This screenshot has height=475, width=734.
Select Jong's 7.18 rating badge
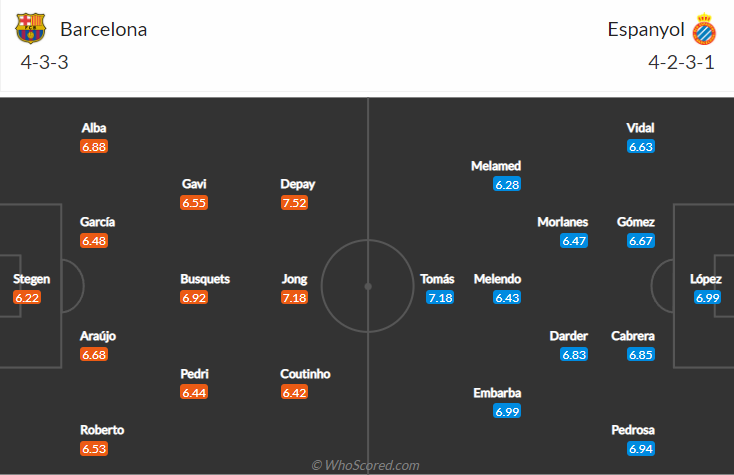(295, 298)
